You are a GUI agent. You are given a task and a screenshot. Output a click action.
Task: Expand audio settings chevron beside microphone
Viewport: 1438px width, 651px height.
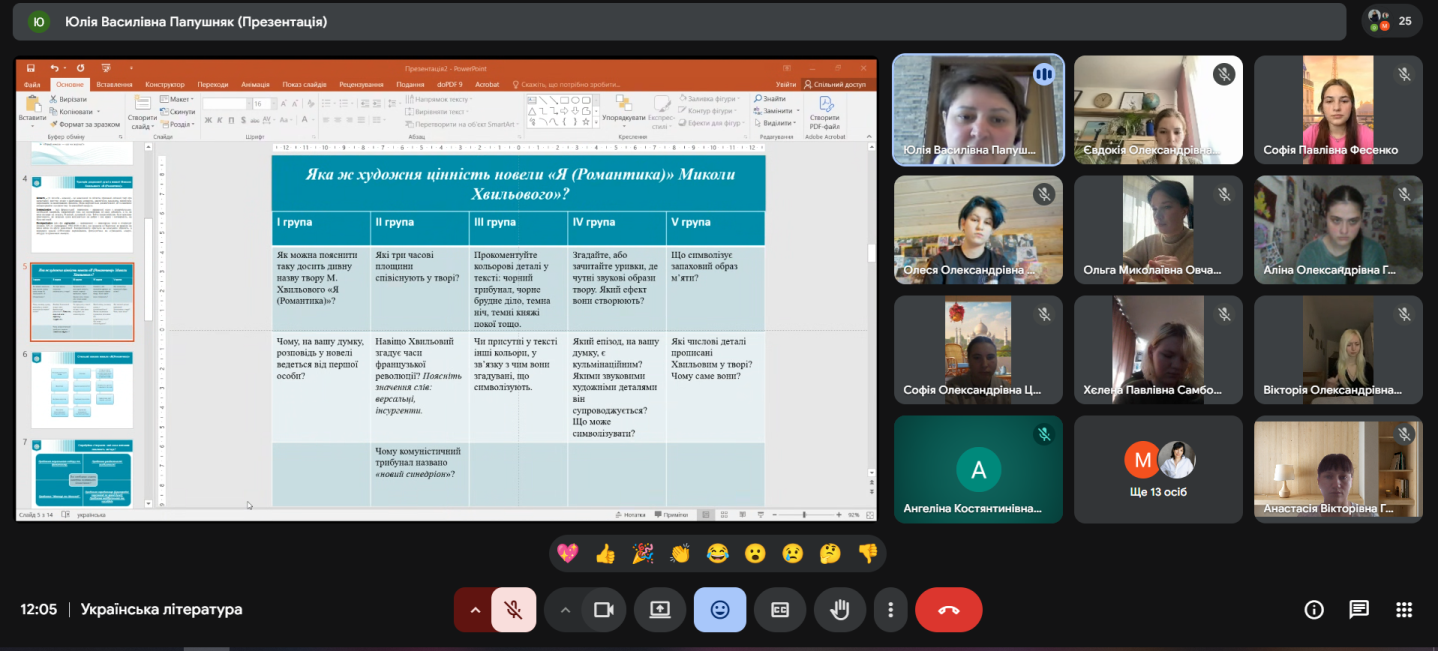[x=475, y=610]
